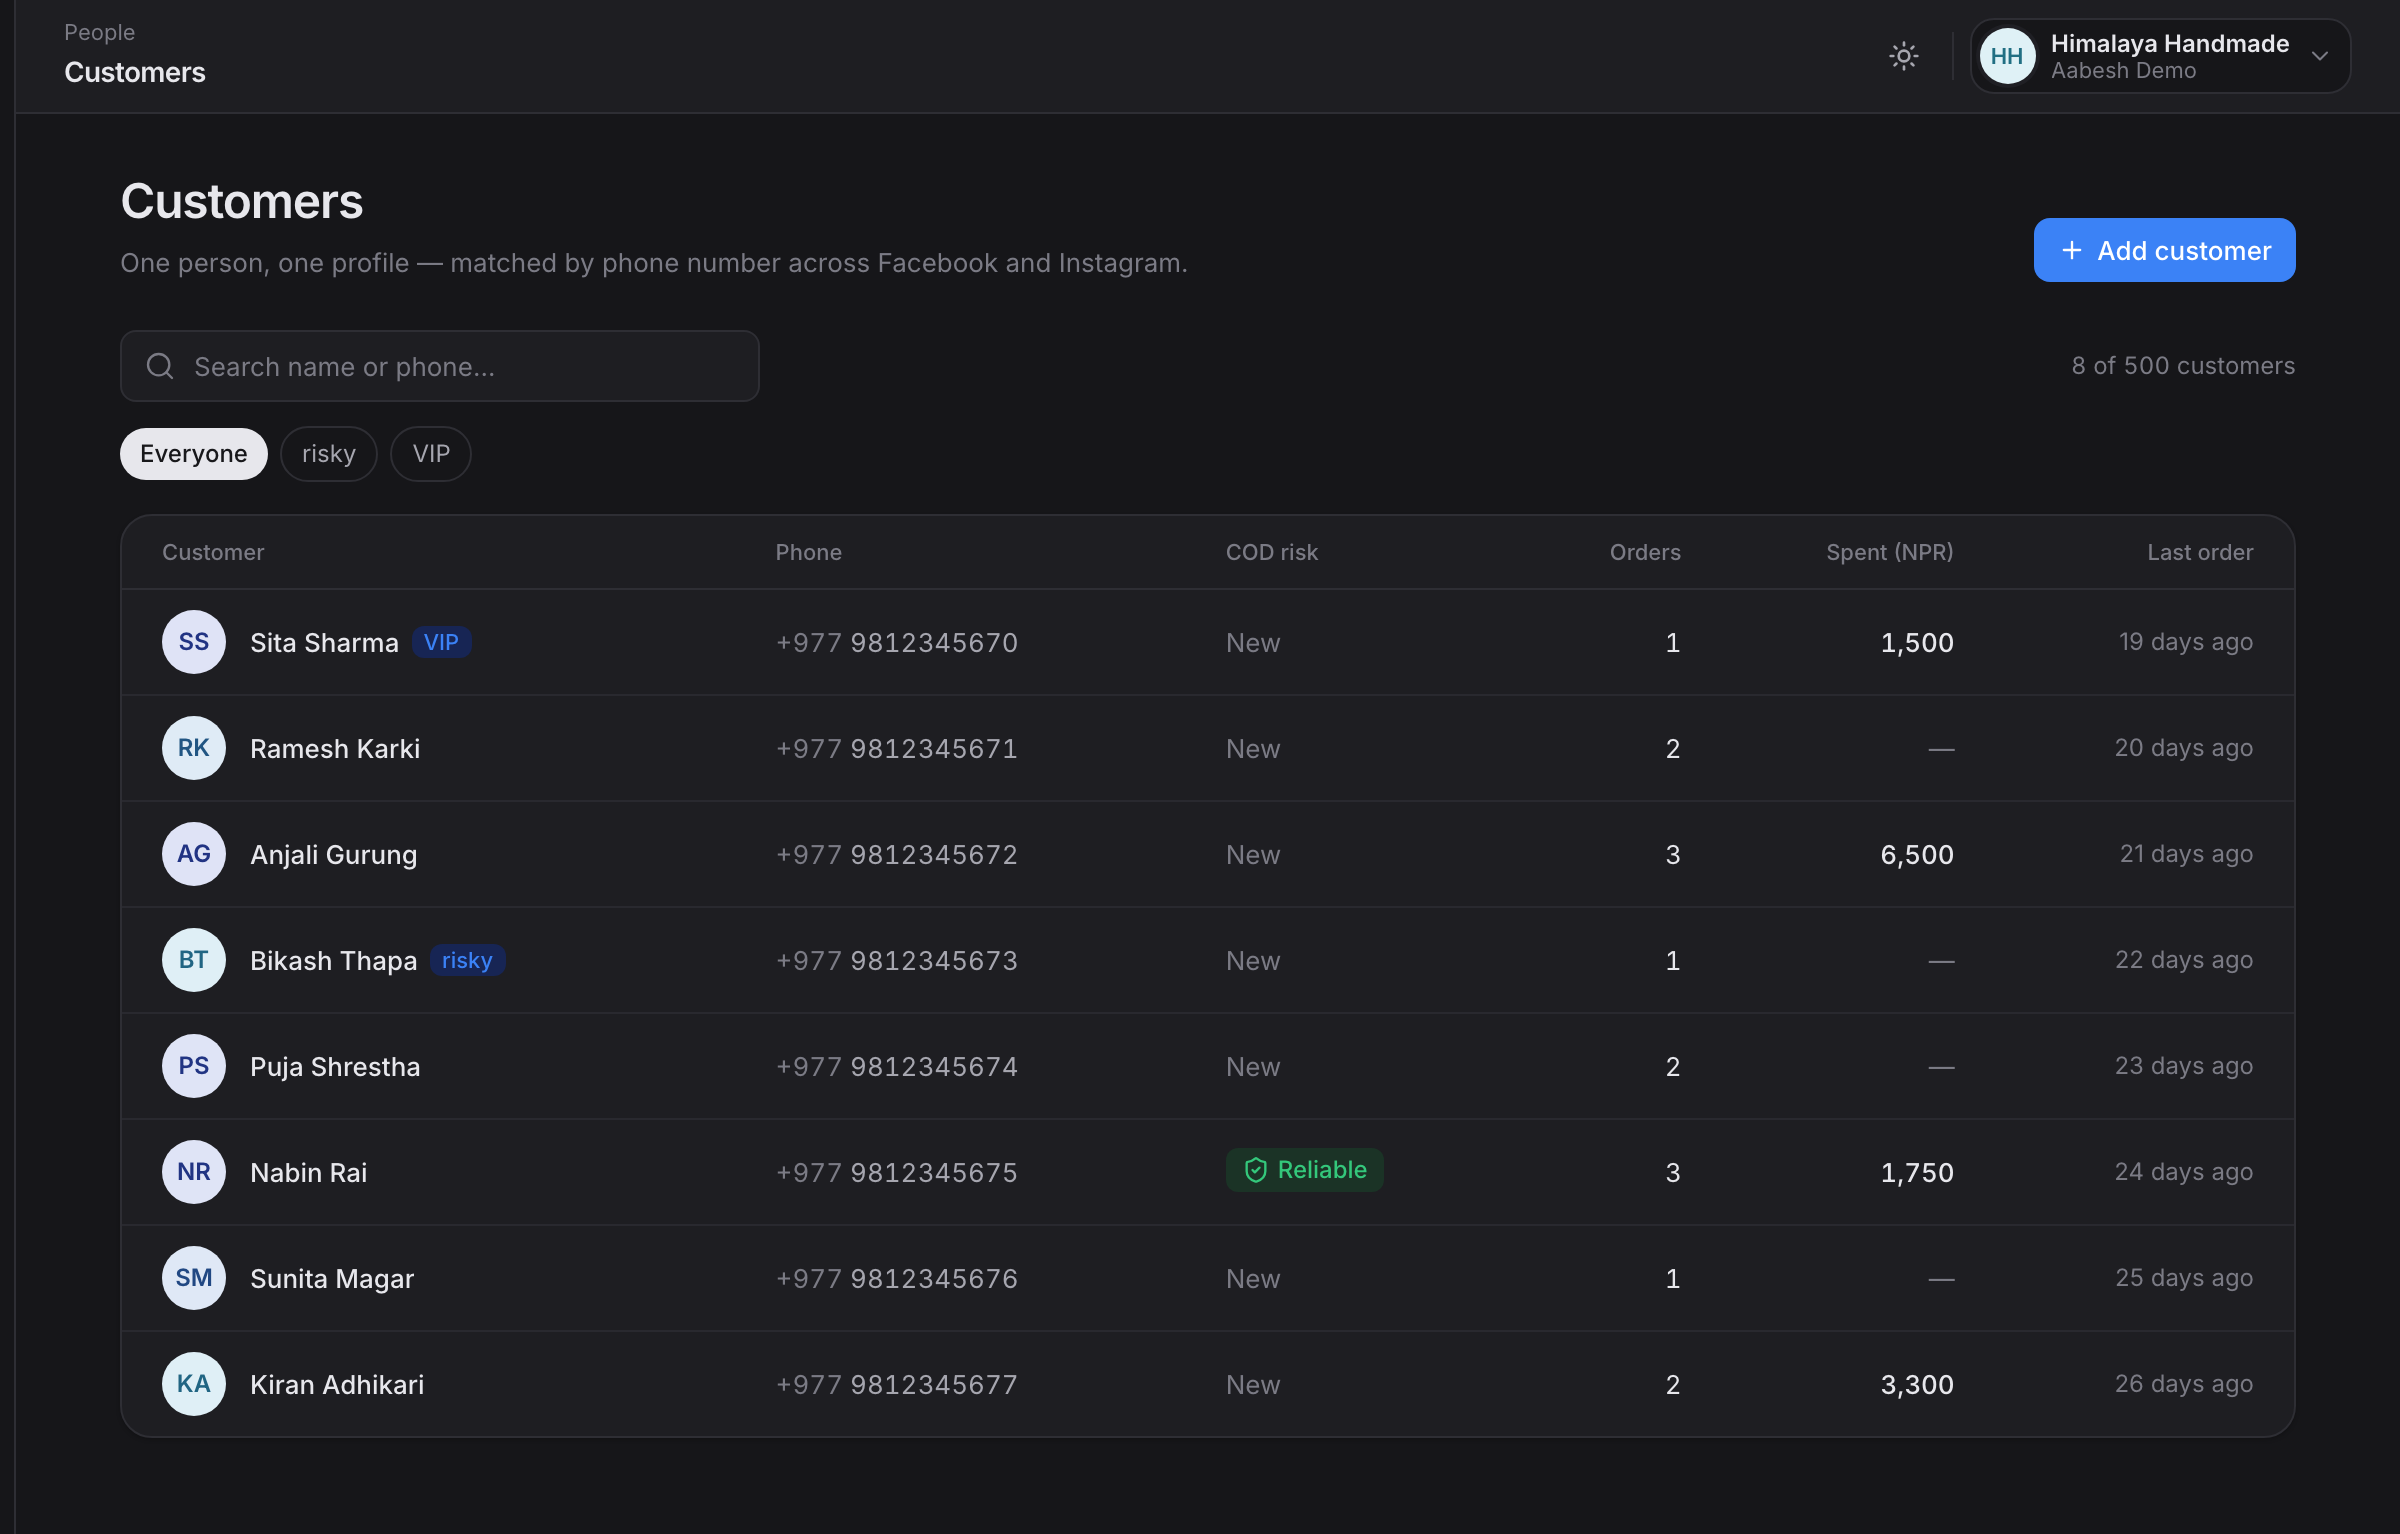
Task: Click the 25 days ago entry
Action: [x=2184, y=1278]
